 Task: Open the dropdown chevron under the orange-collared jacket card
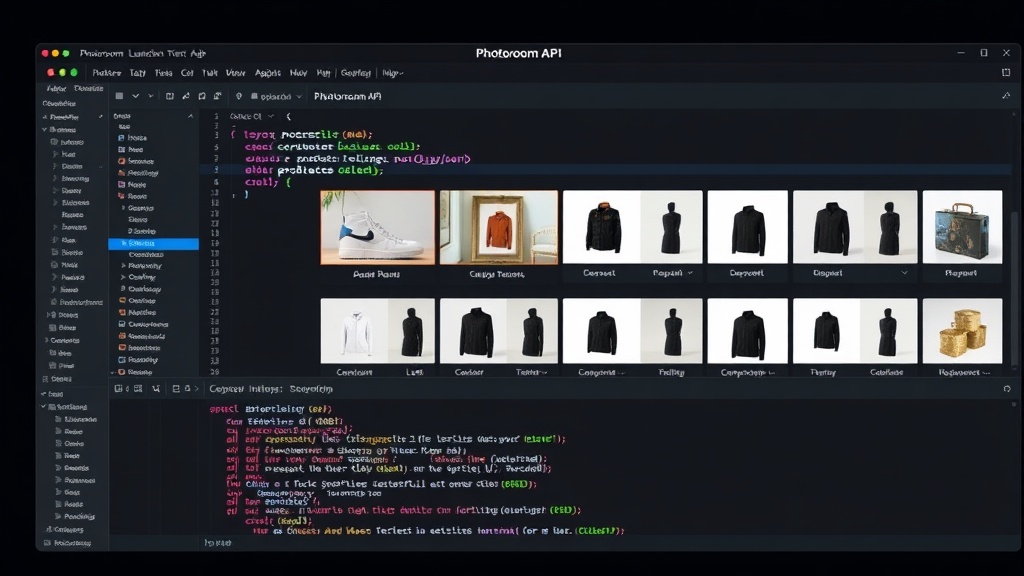click(x=690, y=273)
